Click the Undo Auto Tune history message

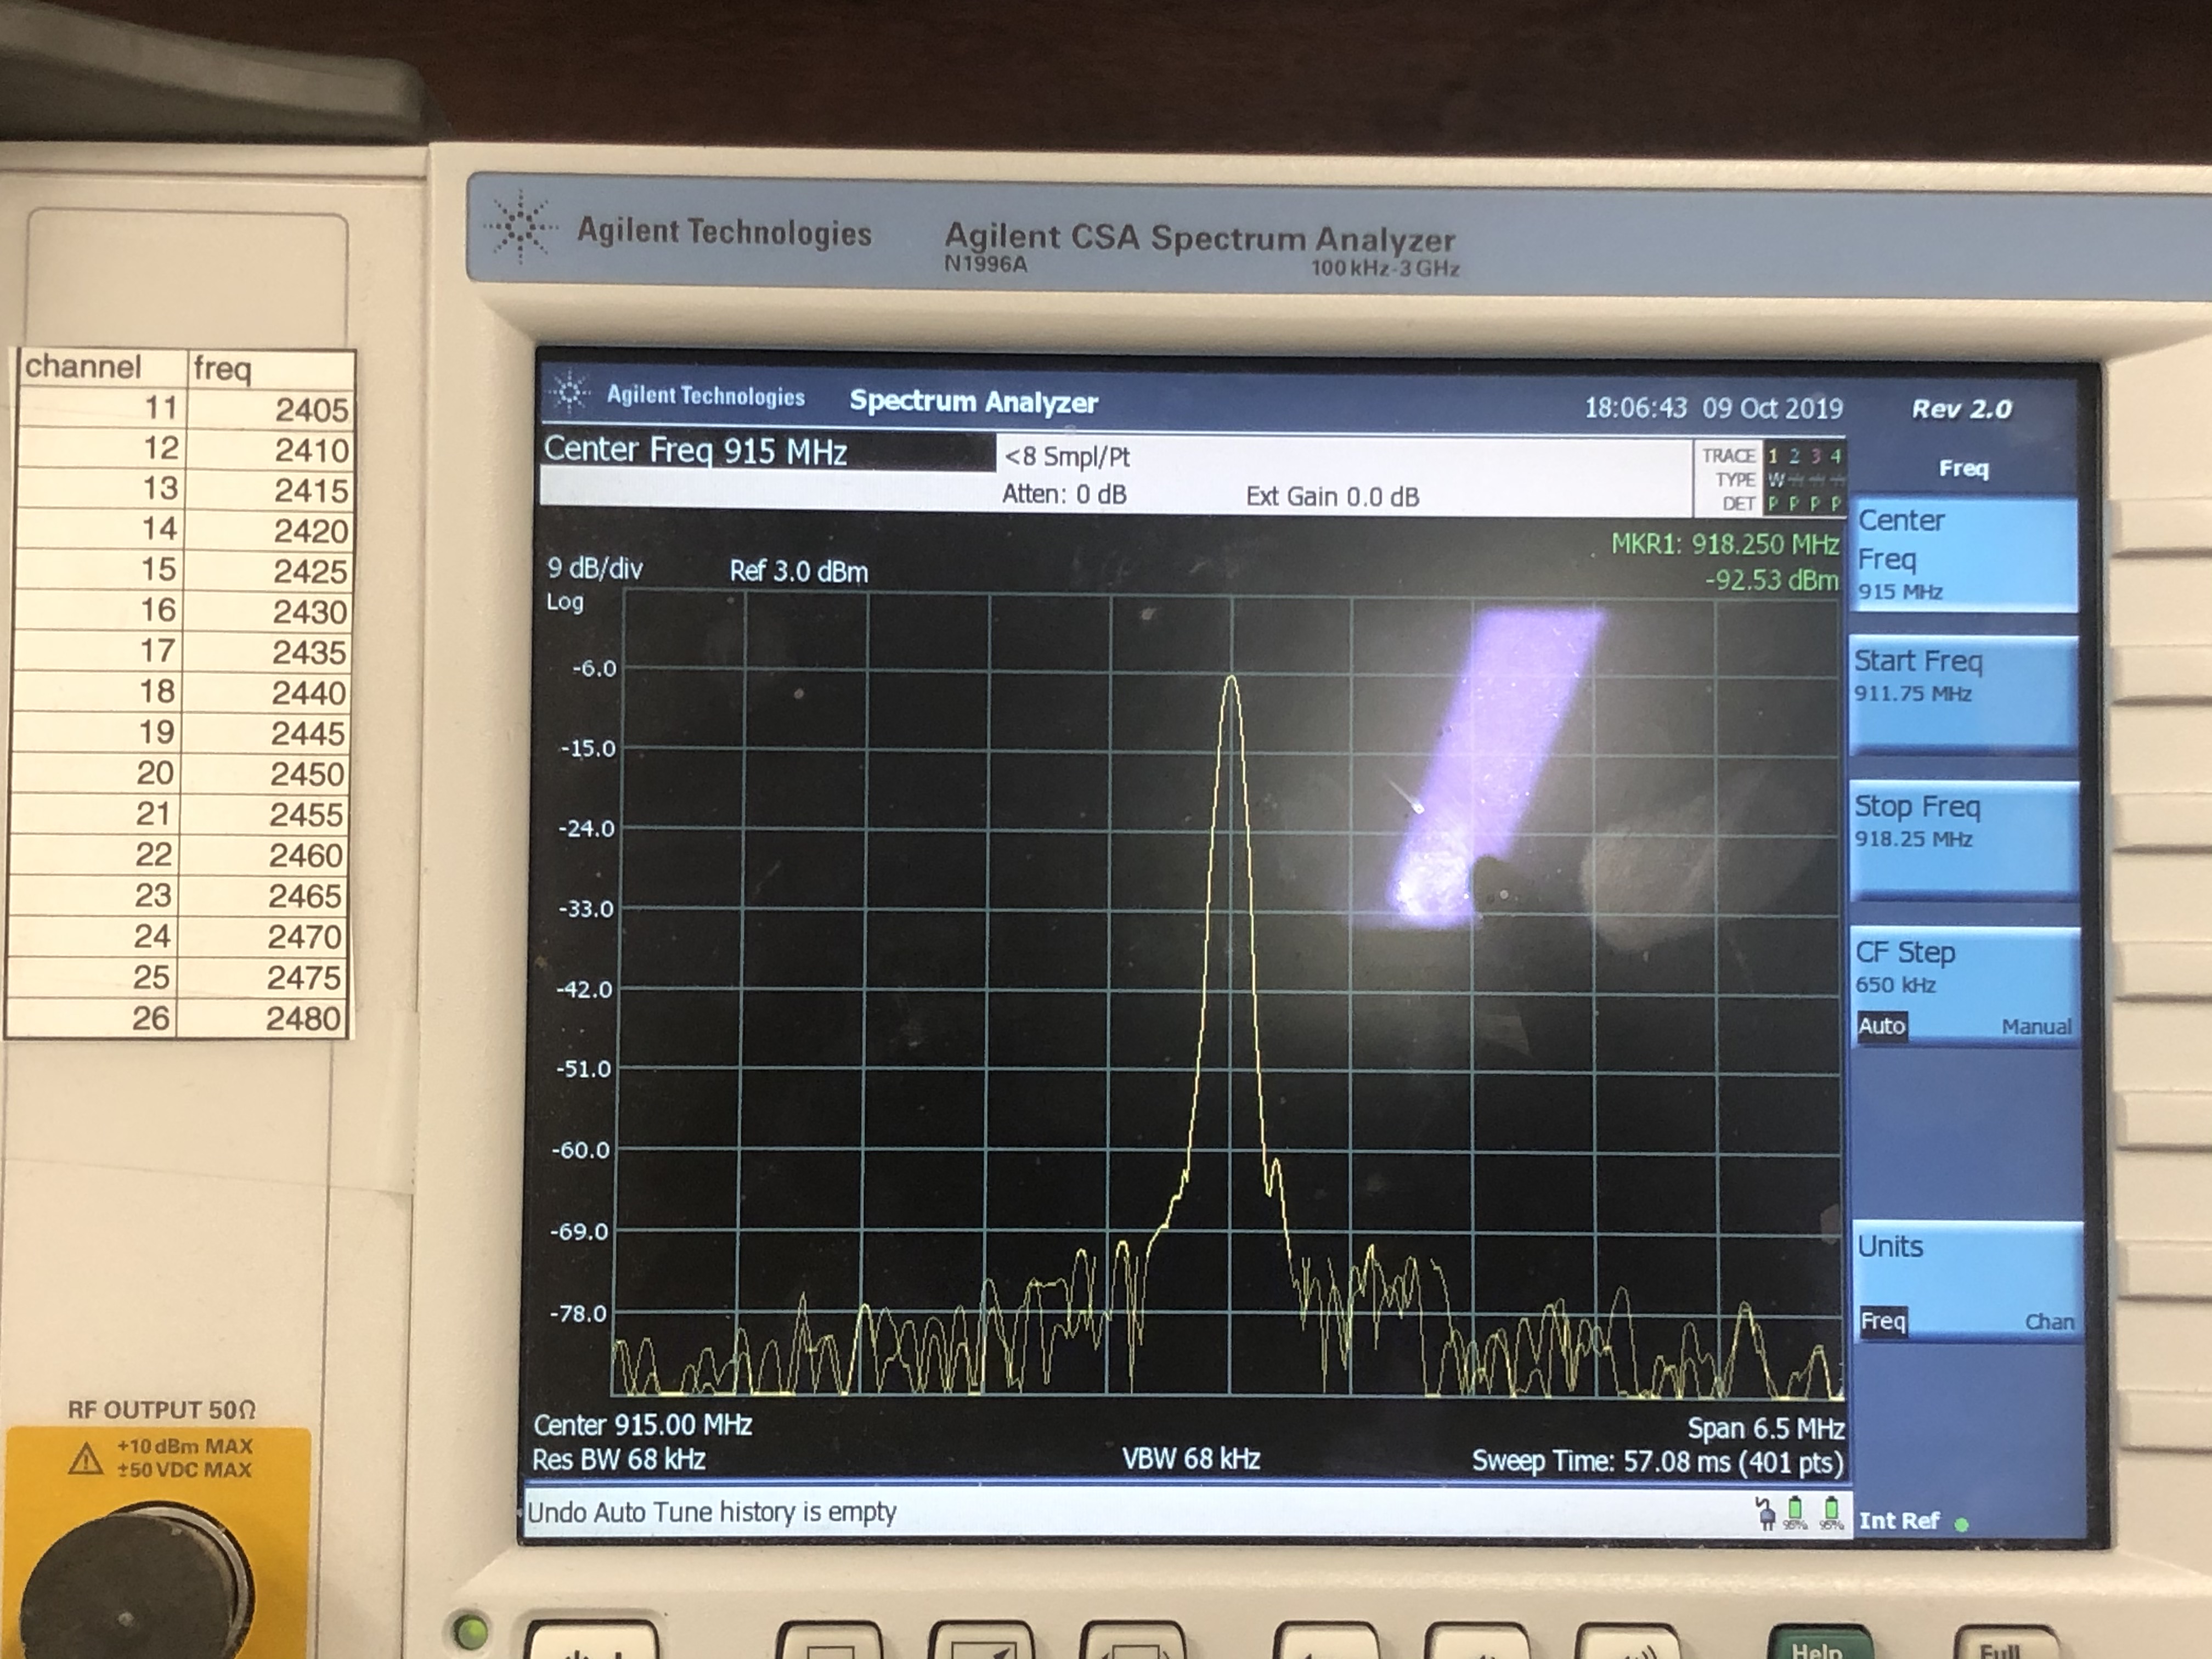coord(711,1512)
